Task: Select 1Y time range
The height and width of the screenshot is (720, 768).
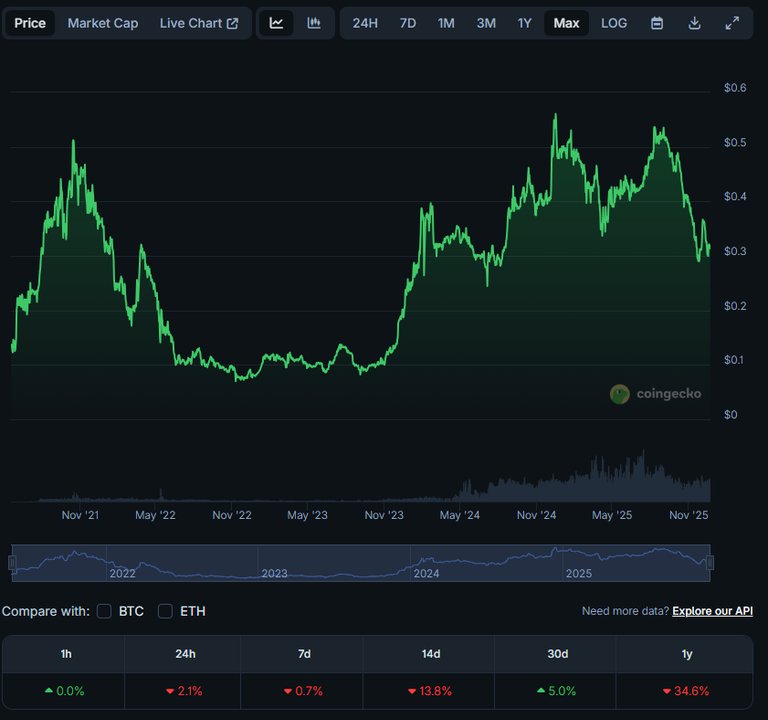Action: pyautogui.click(x=525, y=23)
